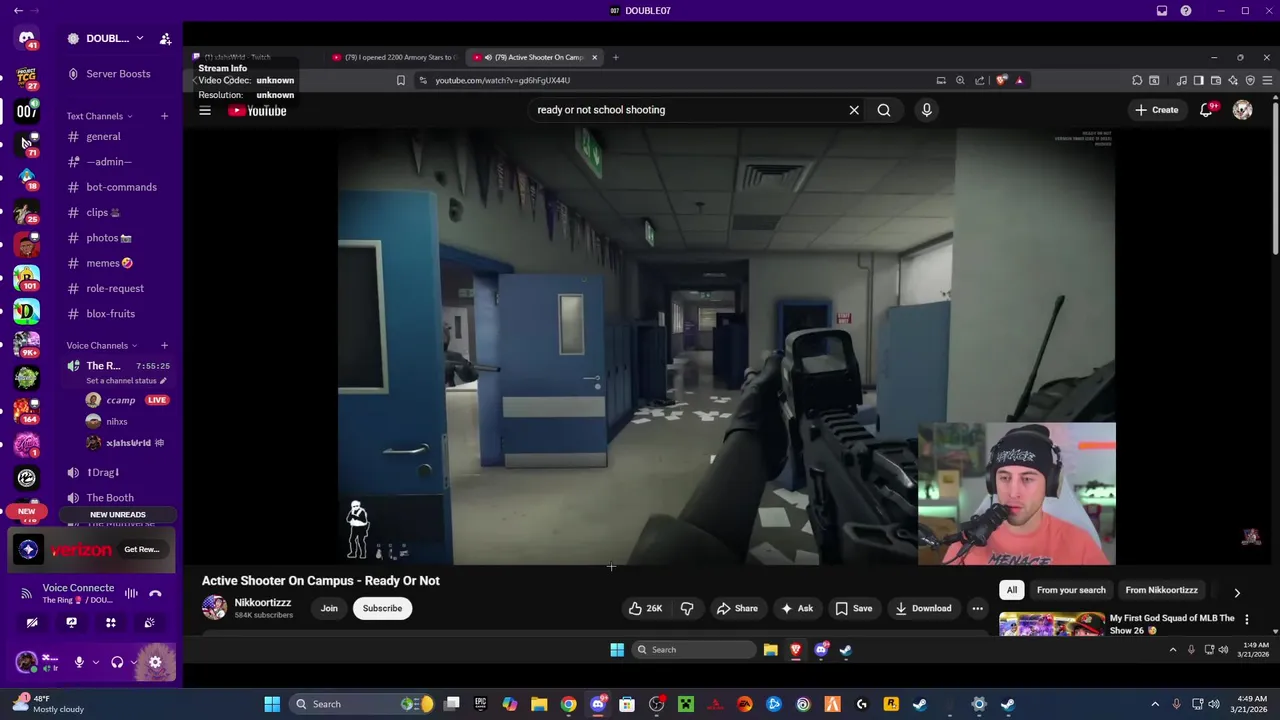This screenshot has height=720, width=1280.
Task: Open Discord user settings gear
Action: (155, 662)
